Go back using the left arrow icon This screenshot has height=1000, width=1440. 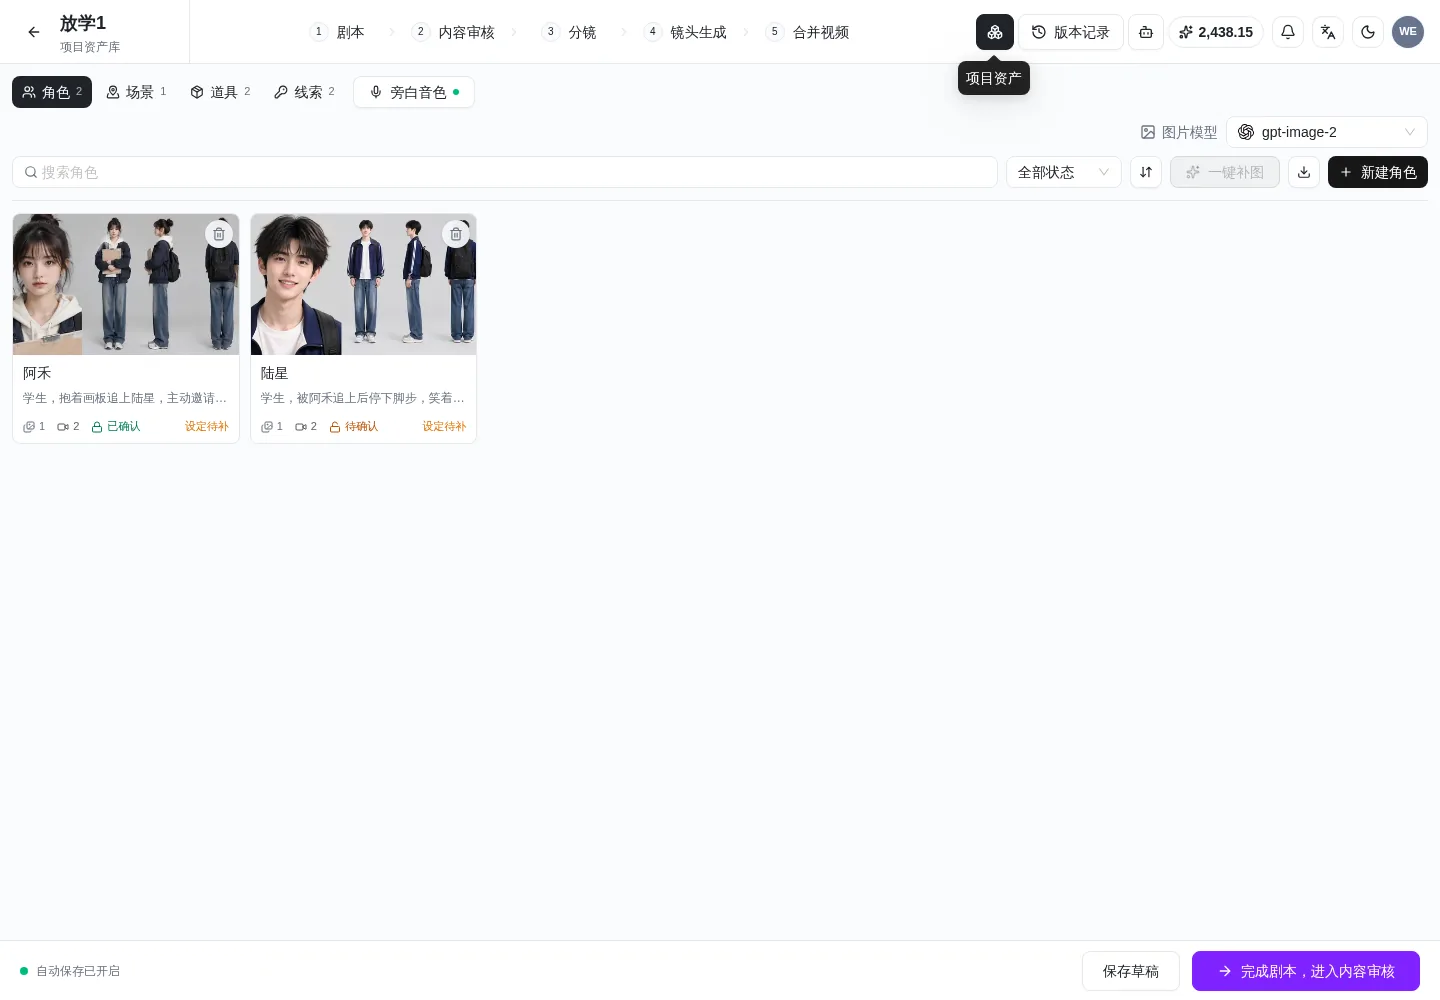coord(34,32)
